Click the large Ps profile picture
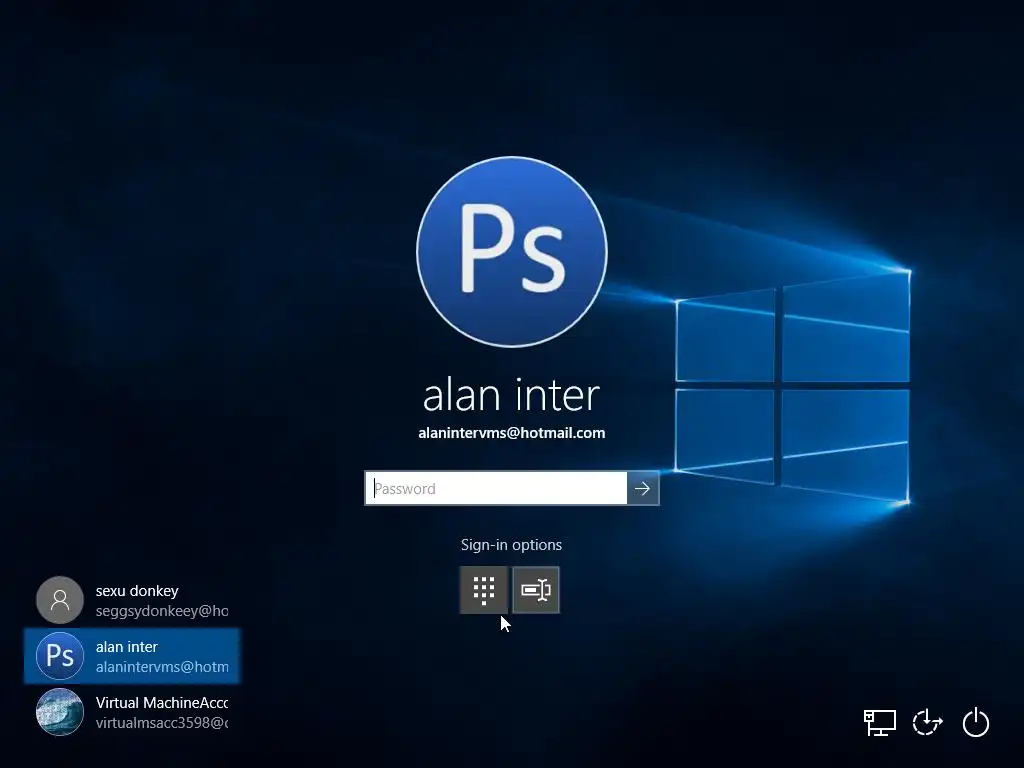Image resolution: width=1024 pixels, height=768 pixels. pos(512,251)
